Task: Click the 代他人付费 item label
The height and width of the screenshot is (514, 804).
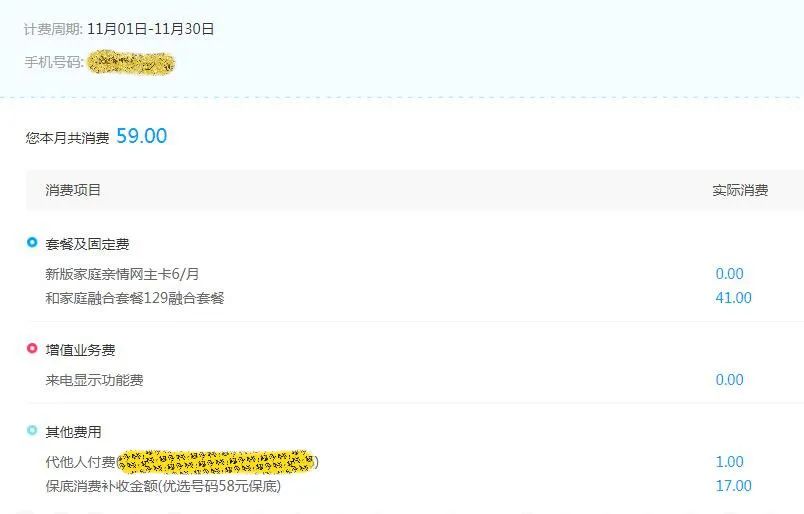Action: (x=81, y=462)
